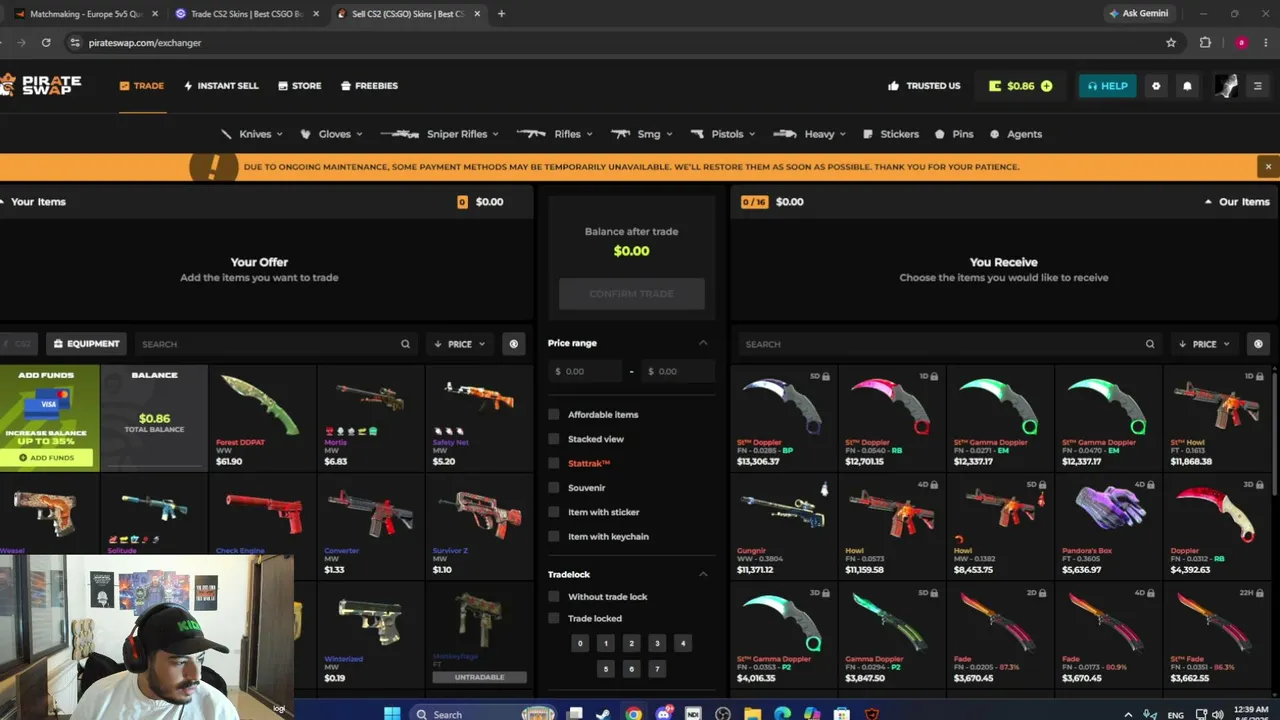Expand the Smg category dropdown
1280x720 pixels.
pos(642,134)
